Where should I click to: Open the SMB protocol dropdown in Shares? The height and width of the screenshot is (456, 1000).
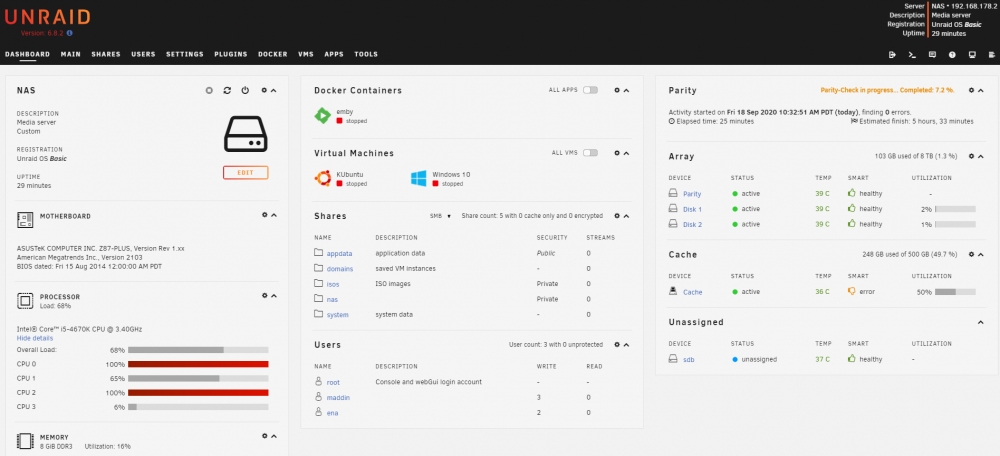pos(440,216)
